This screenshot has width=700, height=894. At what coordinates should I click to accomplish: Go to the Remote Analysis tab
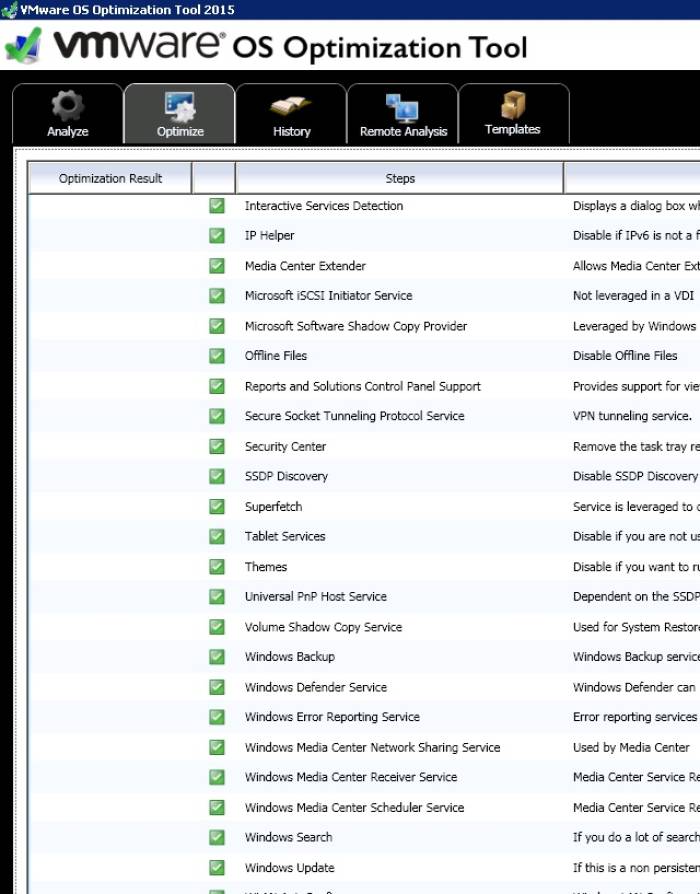click(x=403, y=113)
